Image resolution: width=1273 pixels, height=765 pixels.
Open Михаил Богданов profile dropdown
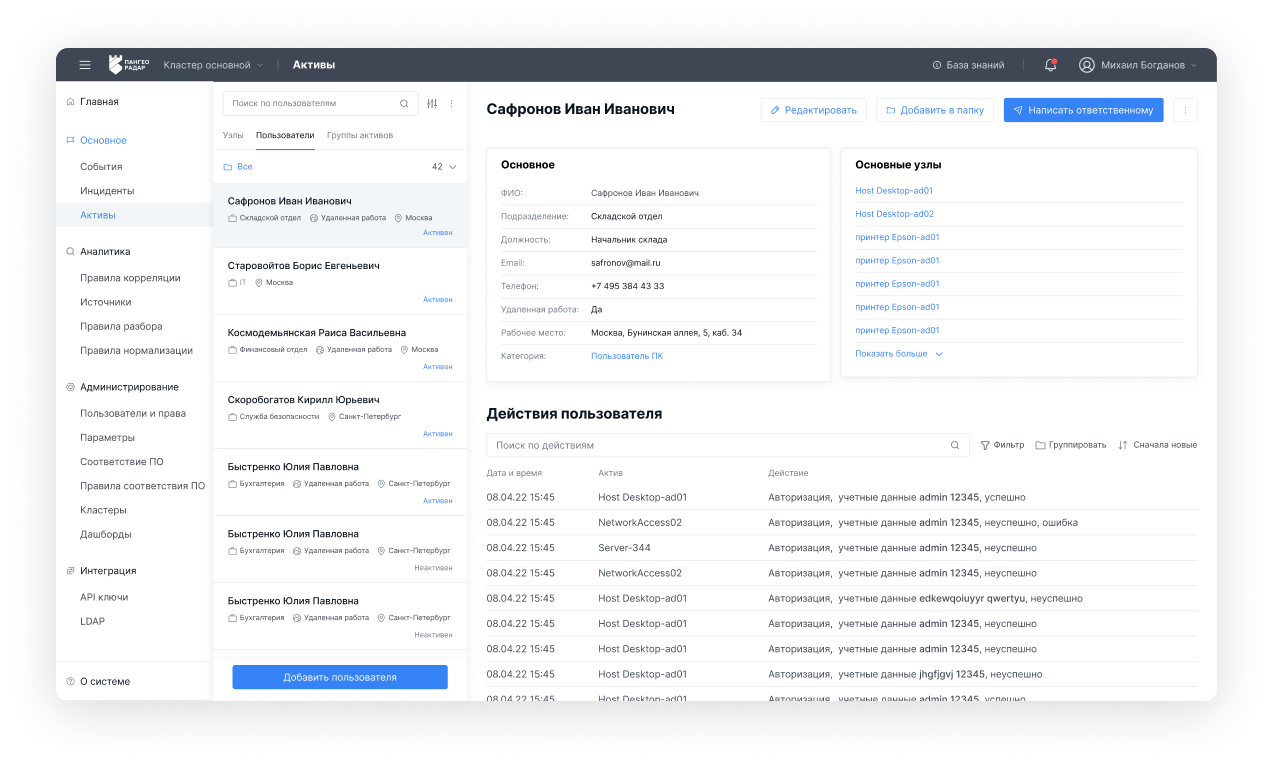(x=1138, y=65)
